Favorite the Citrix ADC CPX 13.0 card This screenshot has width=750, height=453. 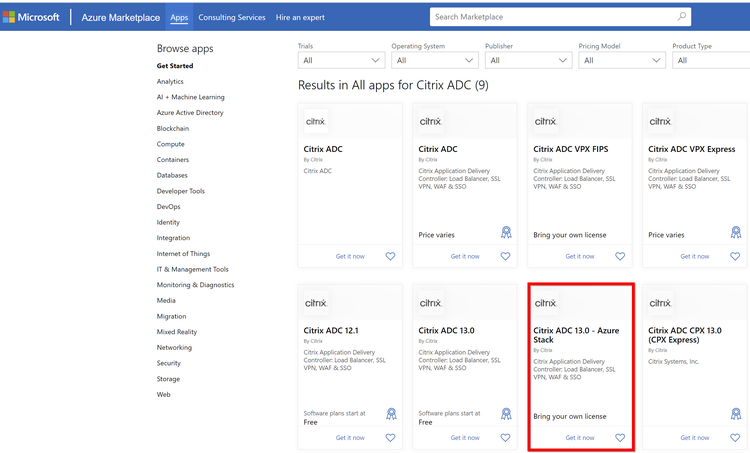735,438
